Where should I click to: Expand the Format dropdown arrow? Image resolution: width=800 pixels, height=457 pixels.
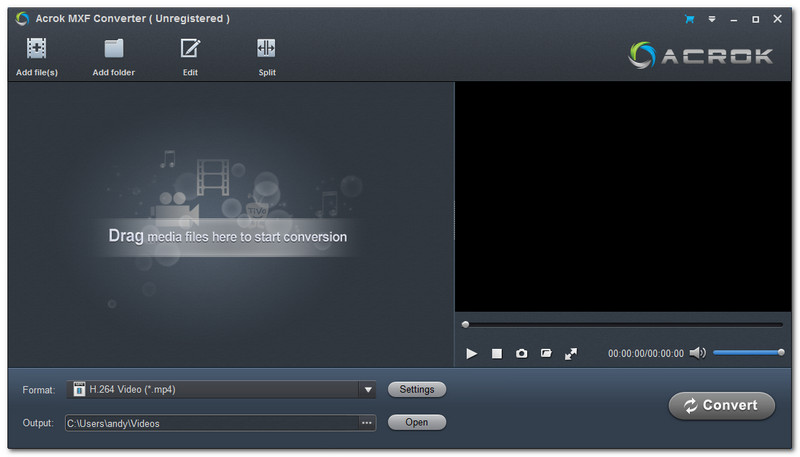(x=367, y=390)
